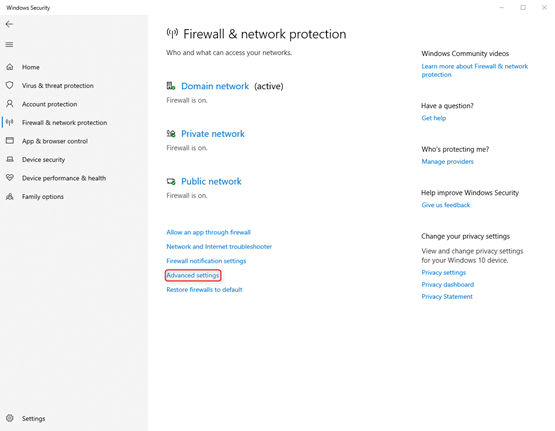Open Settings gear icon in the sidebar
Image resolution: width=555 pixels, height=431 pixels.
(x=10, y=418)
